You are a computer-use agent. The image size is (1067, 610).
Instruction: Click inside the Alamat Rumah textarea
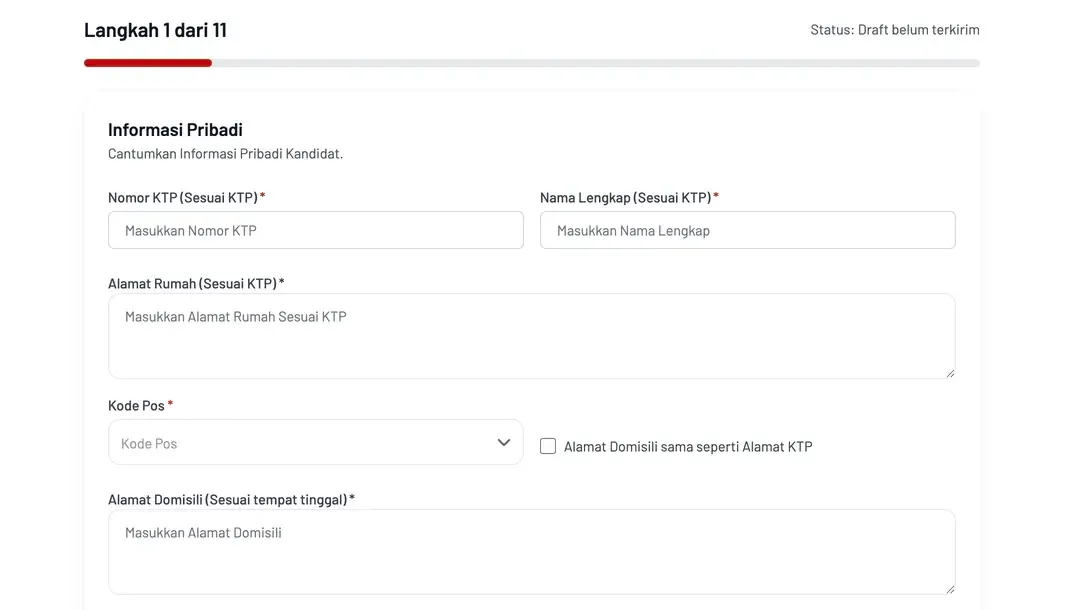531,336
